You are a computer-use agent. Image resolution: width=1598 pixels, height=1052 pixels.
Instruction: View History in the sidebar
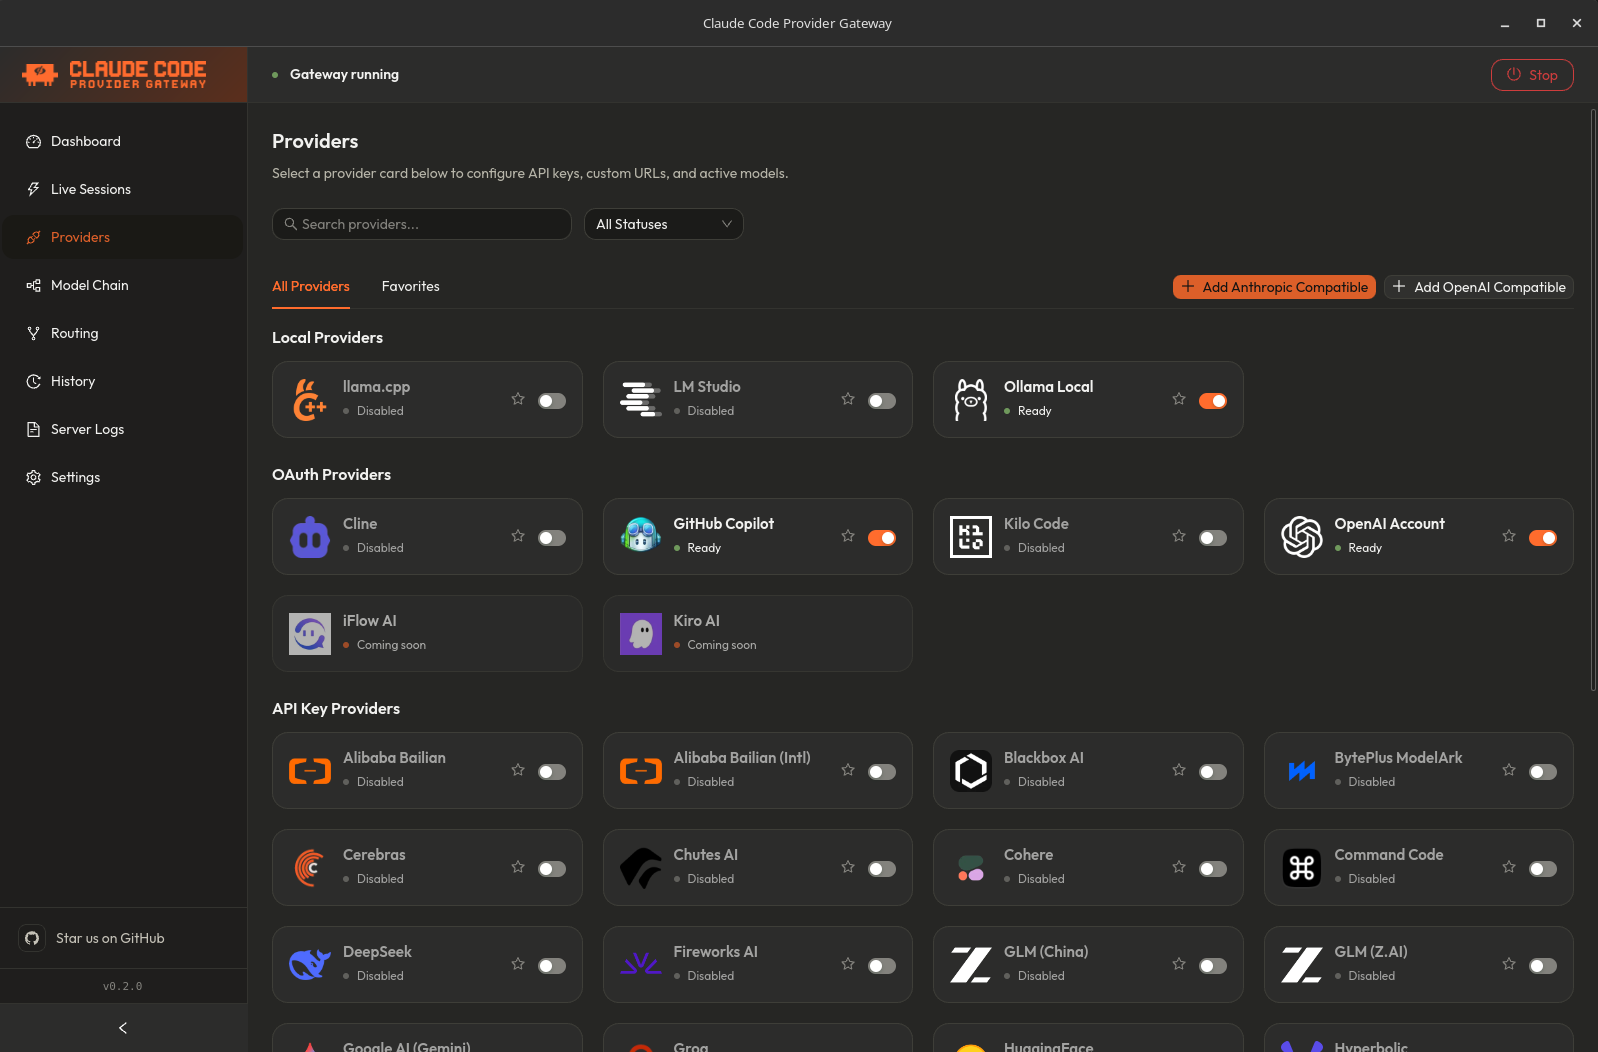tap(123, 381)
